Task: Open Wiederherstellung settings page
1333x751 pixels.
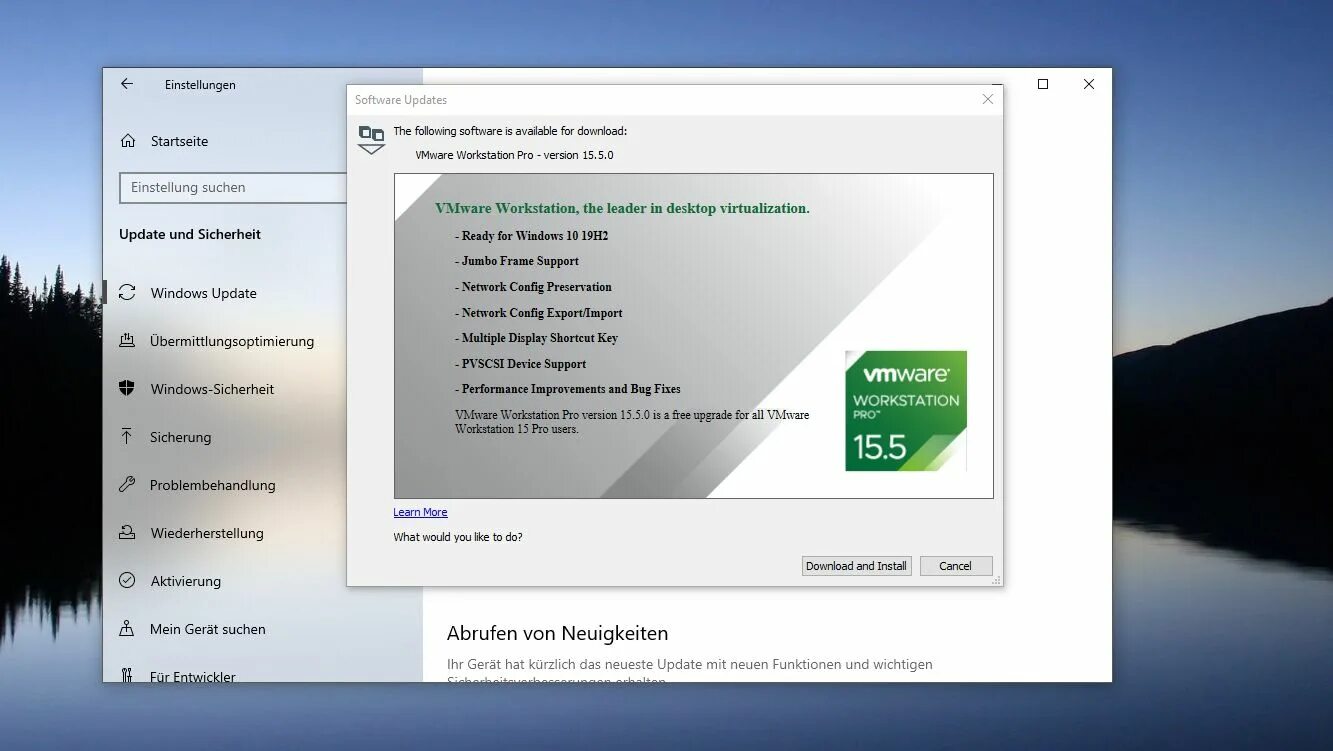Action: [x=207, y=533]
